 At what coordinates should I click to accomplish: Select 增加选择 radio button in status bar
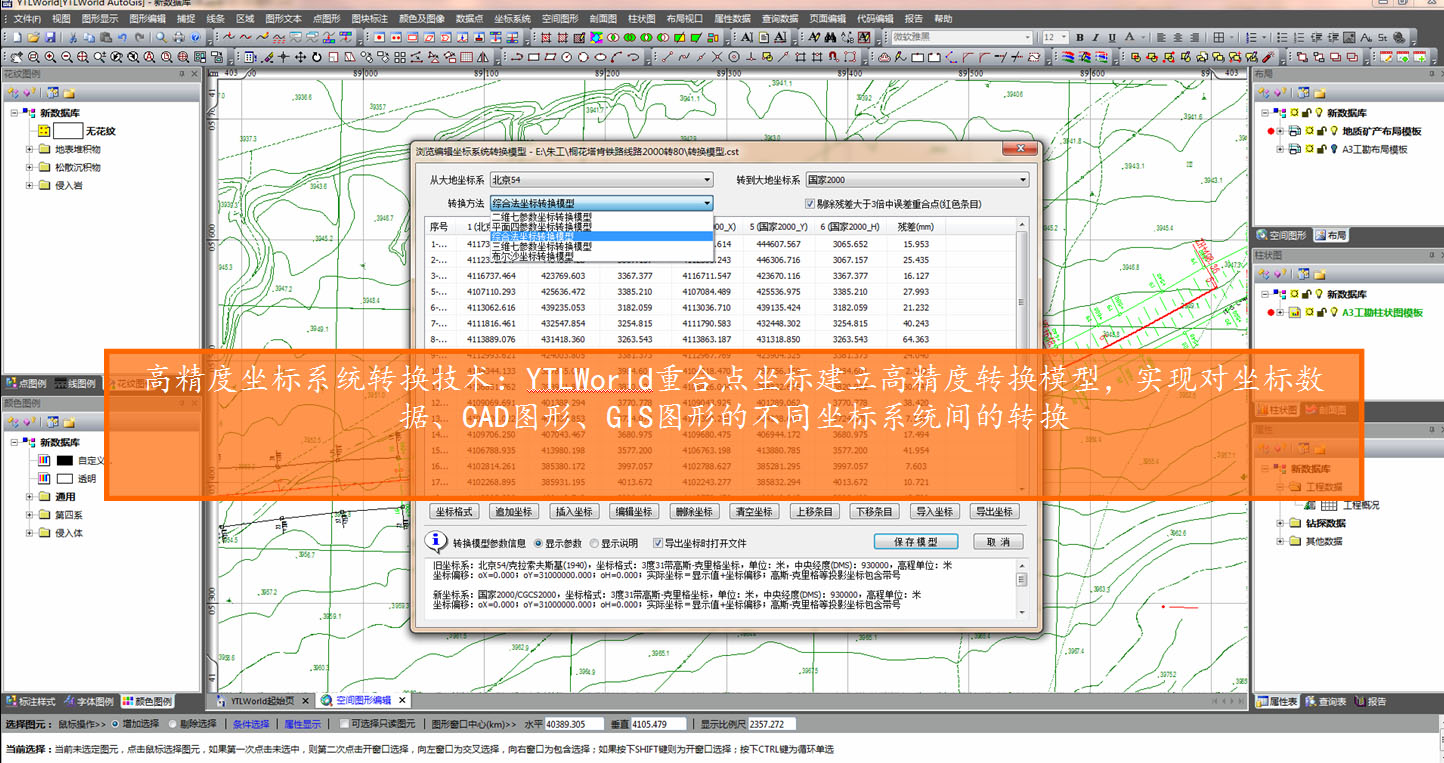(115, 724)
